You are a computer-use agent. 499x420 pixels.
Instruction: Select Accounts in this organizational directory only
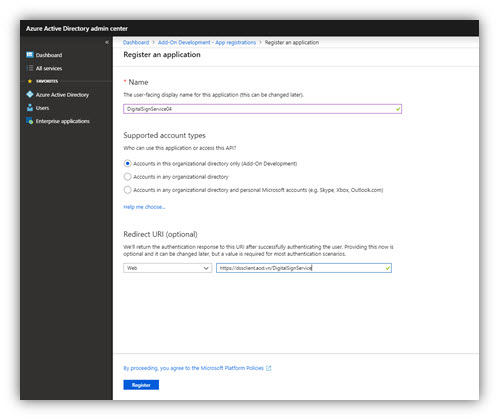tap(127, 163)
